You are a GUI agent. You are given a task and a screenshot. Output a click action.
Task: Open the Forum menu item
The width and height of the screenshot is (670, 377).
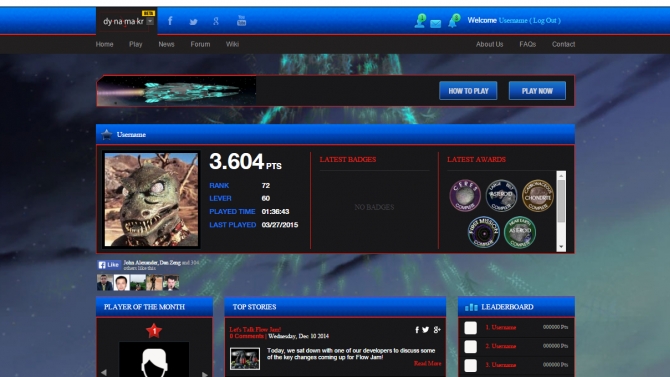click(x=200, y=44)
